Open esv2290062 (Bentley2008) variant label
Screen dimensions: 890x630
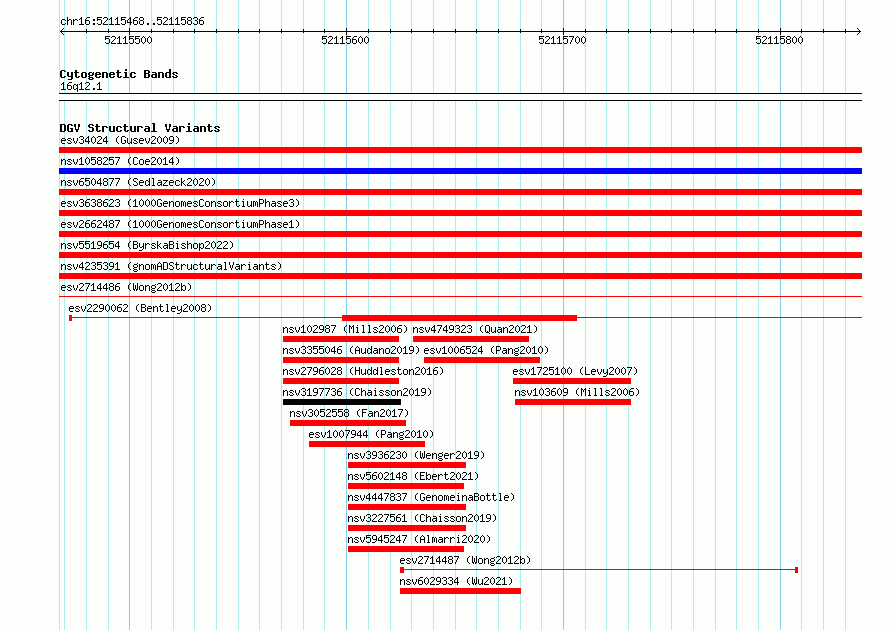coord(140,308)
